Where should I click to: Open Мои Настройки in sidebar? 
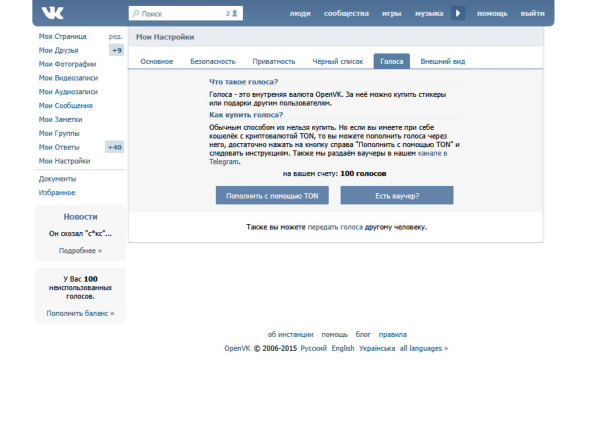64,161
